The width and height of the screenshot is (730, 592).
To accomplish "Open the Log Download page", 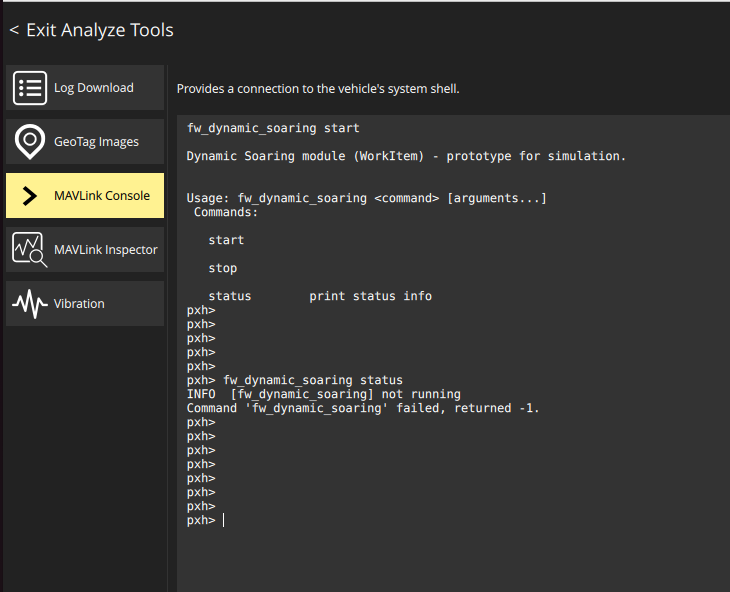I will 93,88.
